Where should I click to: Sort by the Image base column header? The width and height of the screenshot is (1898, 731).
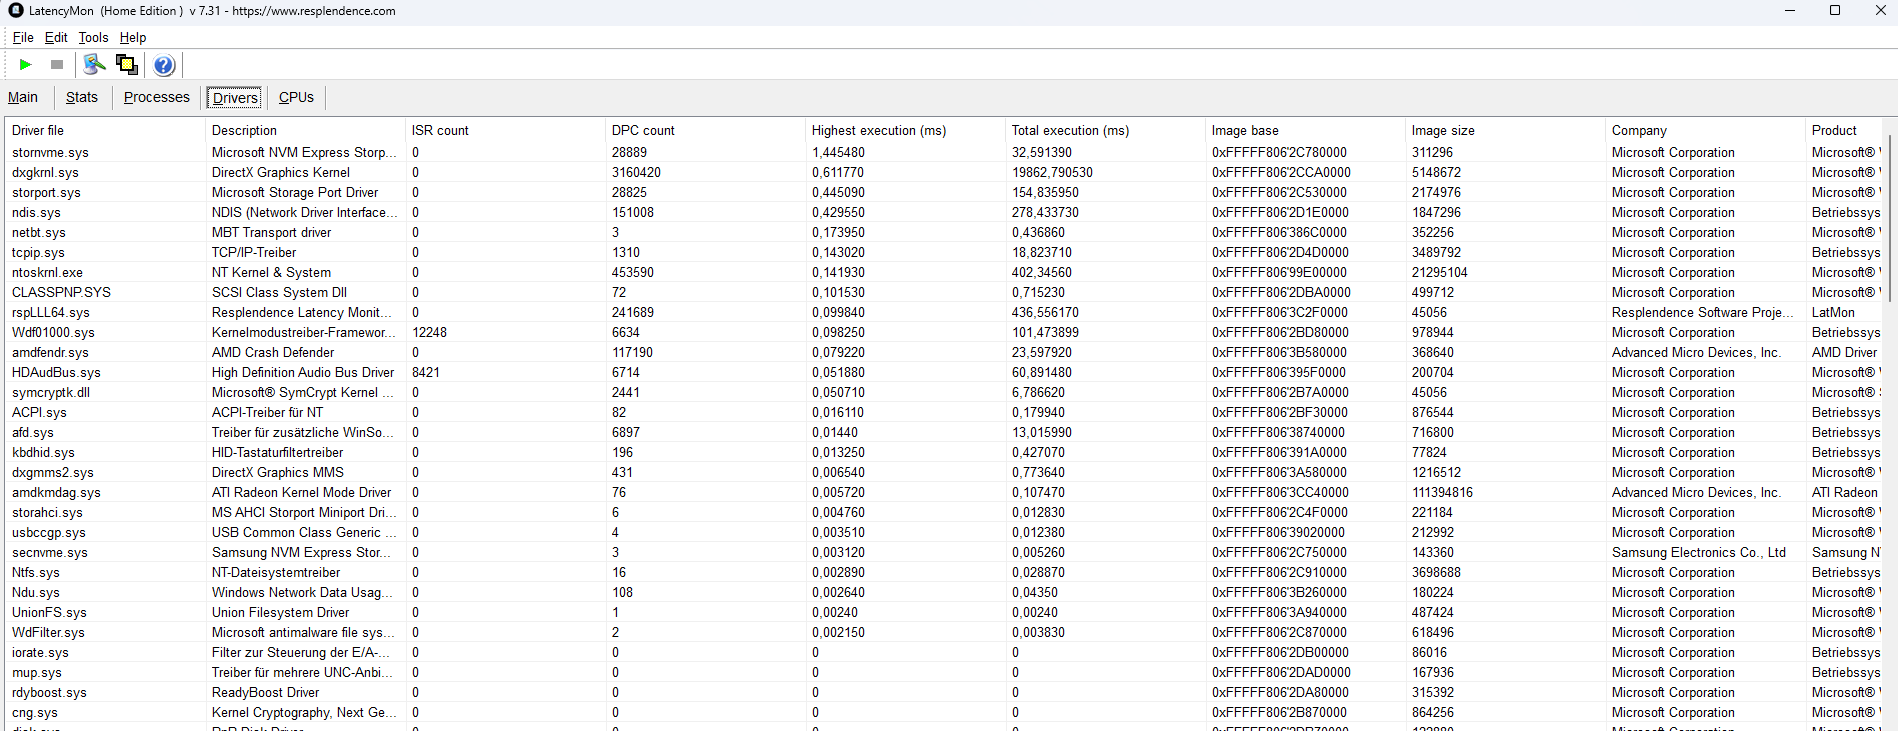pos(1305,130)
